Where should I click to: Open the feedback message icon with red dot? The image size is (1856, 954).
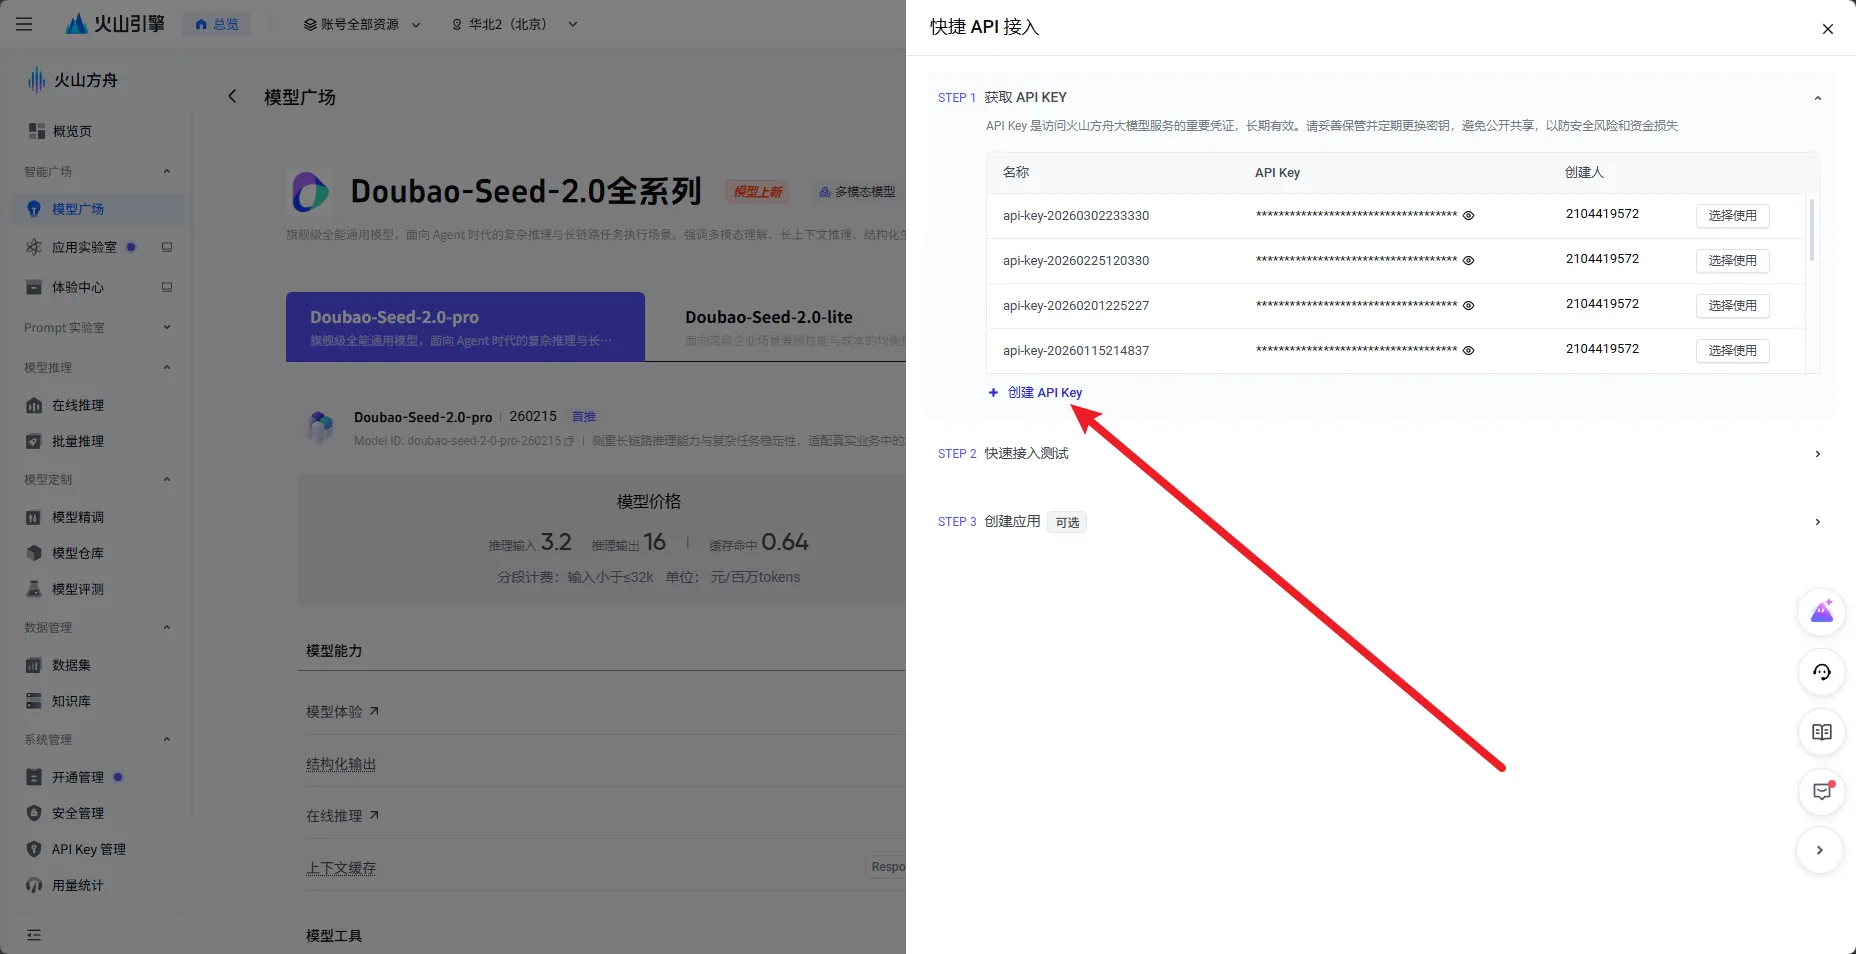1821,792
